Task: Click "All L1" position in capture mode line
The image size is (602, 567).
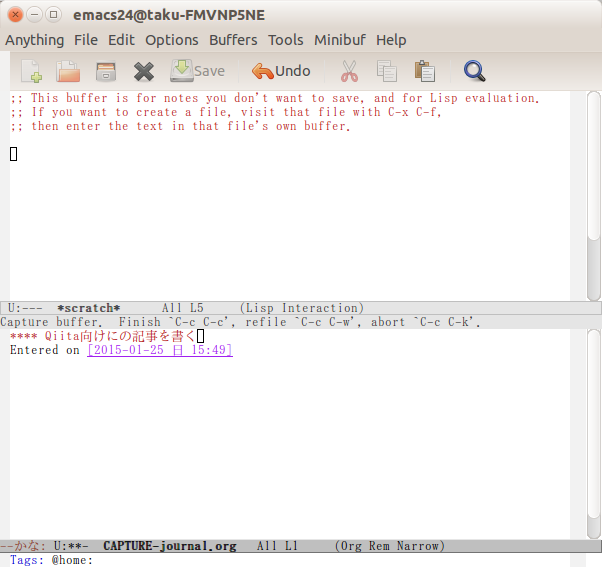Action: coord(277,546)
